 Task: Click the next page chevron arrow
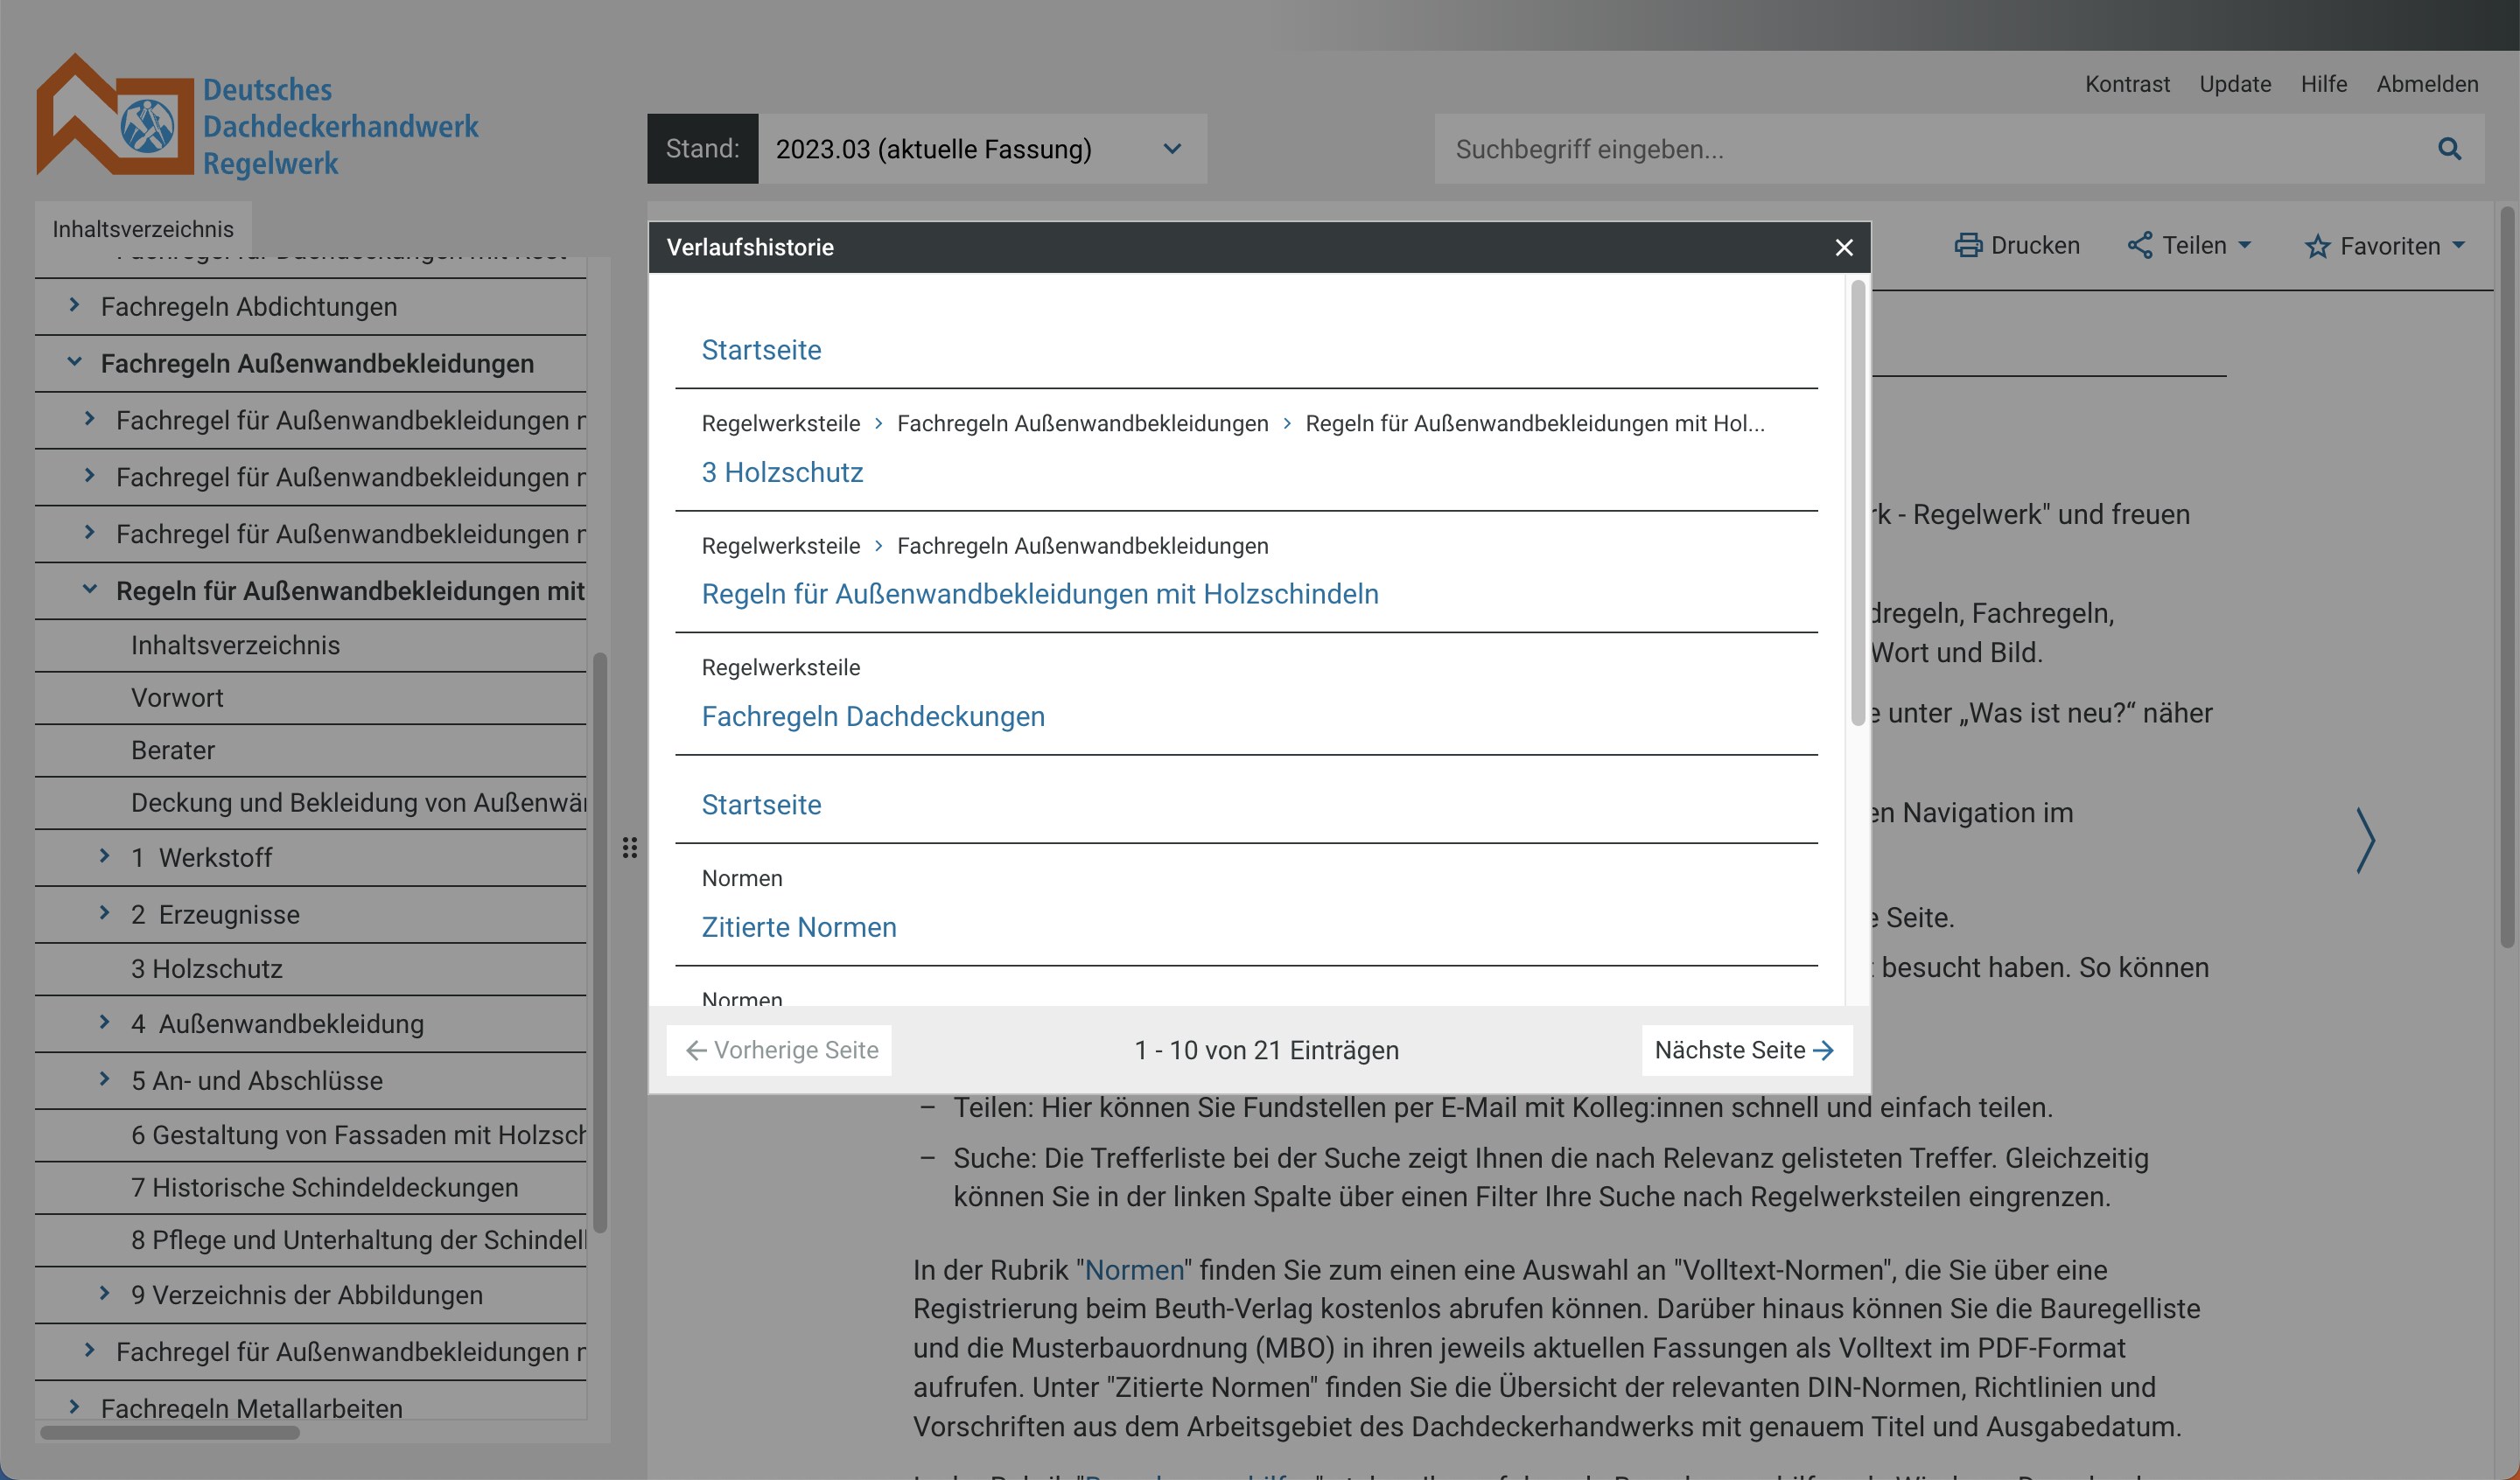click(2365, 840)
